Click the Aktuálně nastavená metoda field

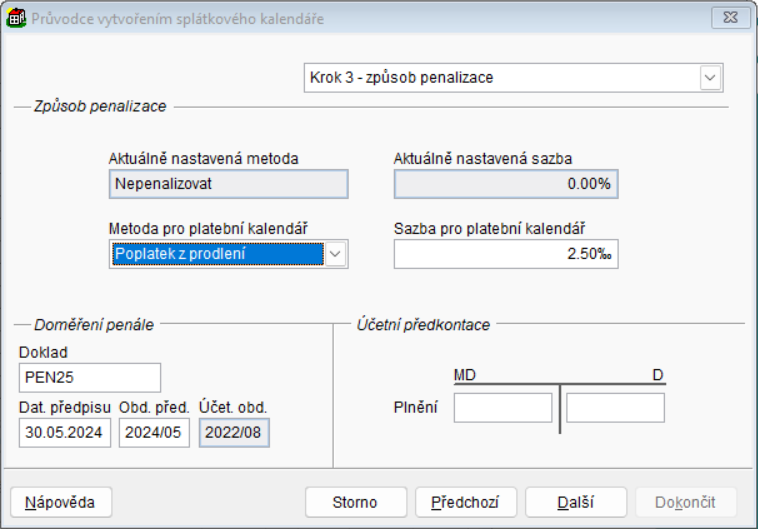coord(229,184)
